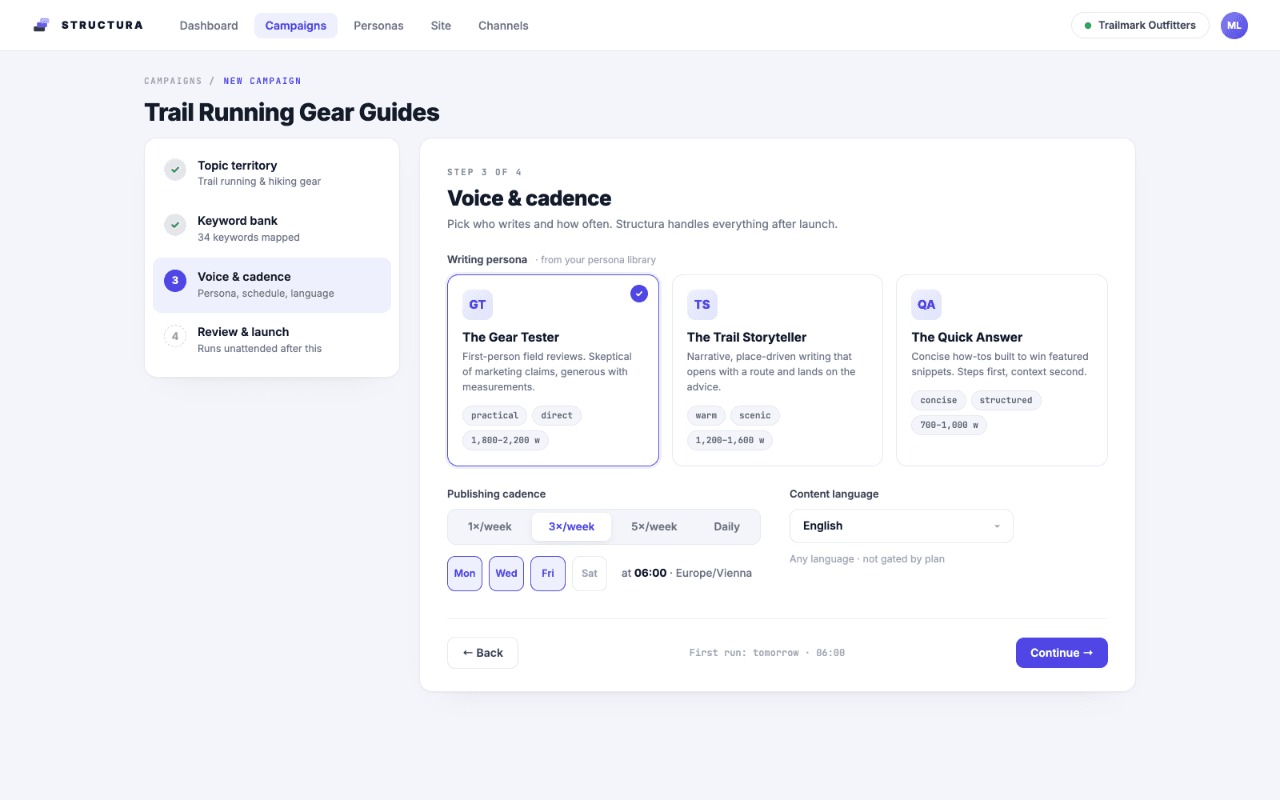Click the direct tag
The width and height of the screenshot is (1280, 800).
point(557,415)
